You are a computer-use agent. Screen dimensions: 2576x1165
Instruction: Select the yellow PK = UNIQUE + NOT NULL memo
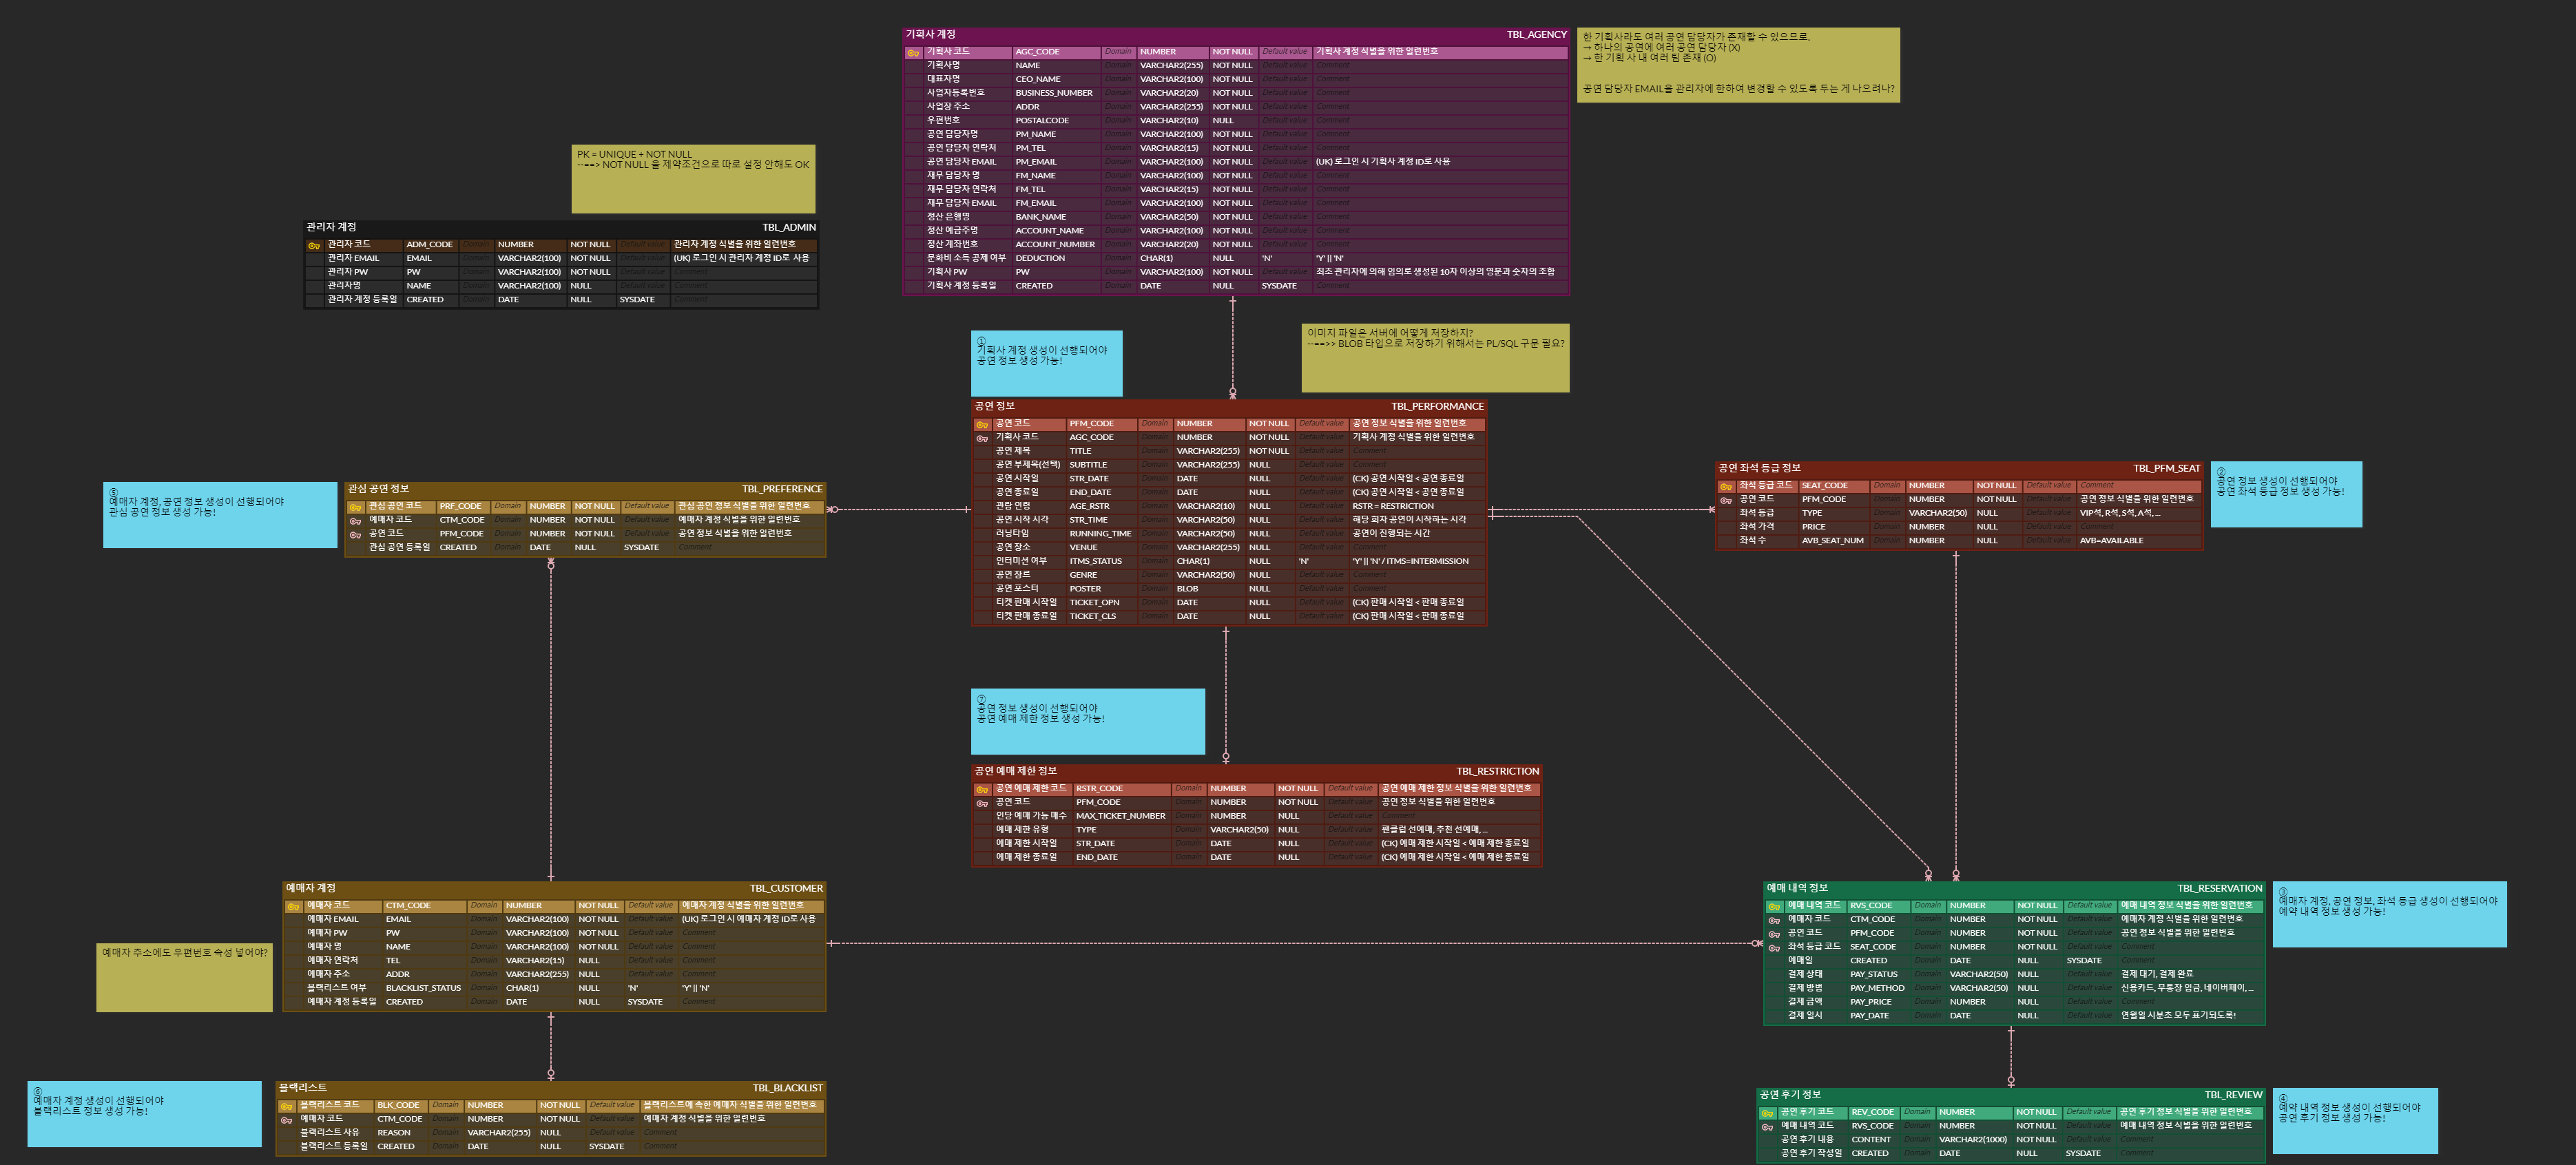(x=693, y=180)
